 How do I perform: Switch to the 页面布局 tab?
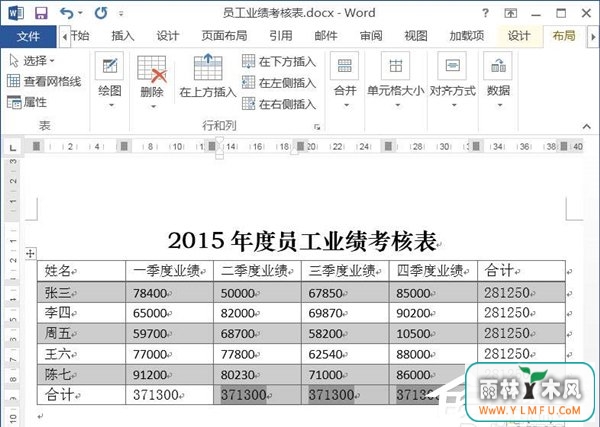pyautogui.click(x=224, y=36)
